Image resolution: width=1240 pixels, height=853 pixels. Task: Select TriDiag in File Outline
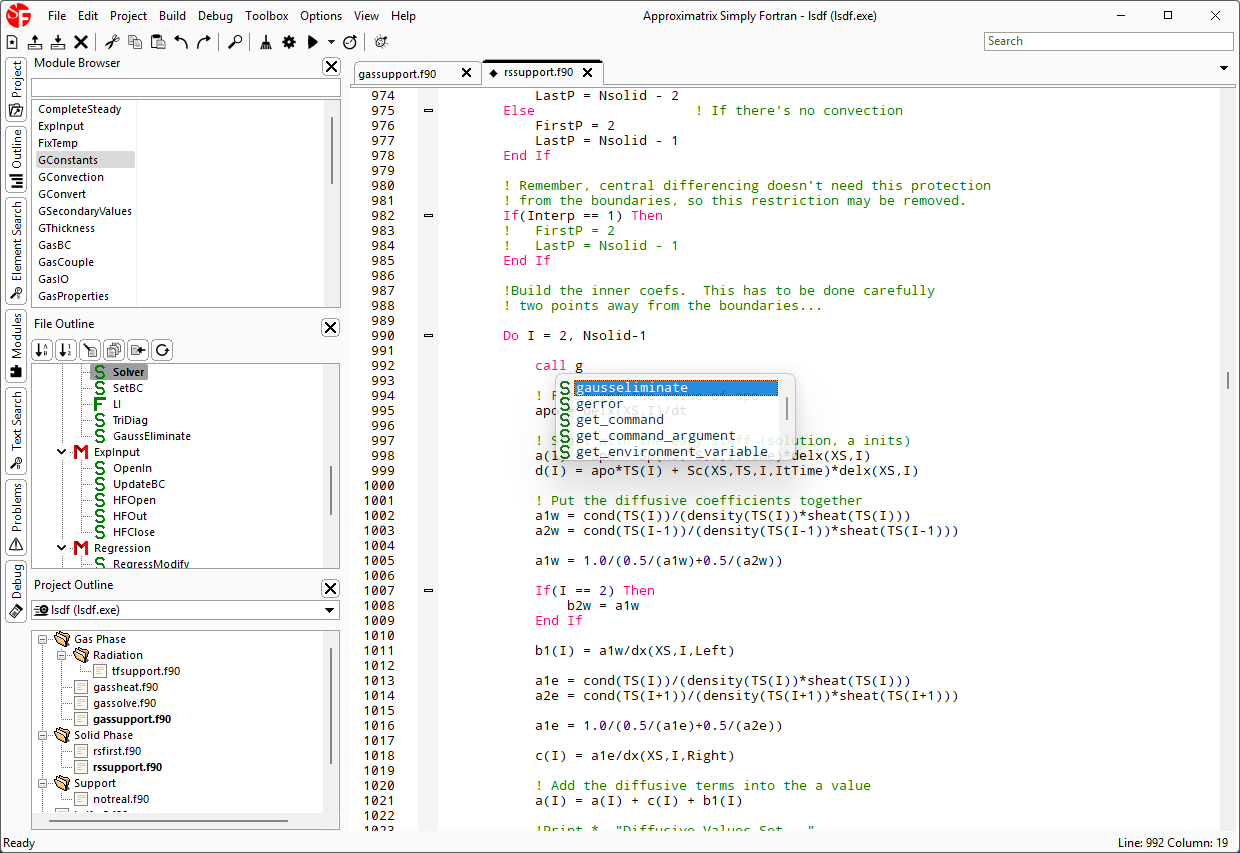pos(130,420)
